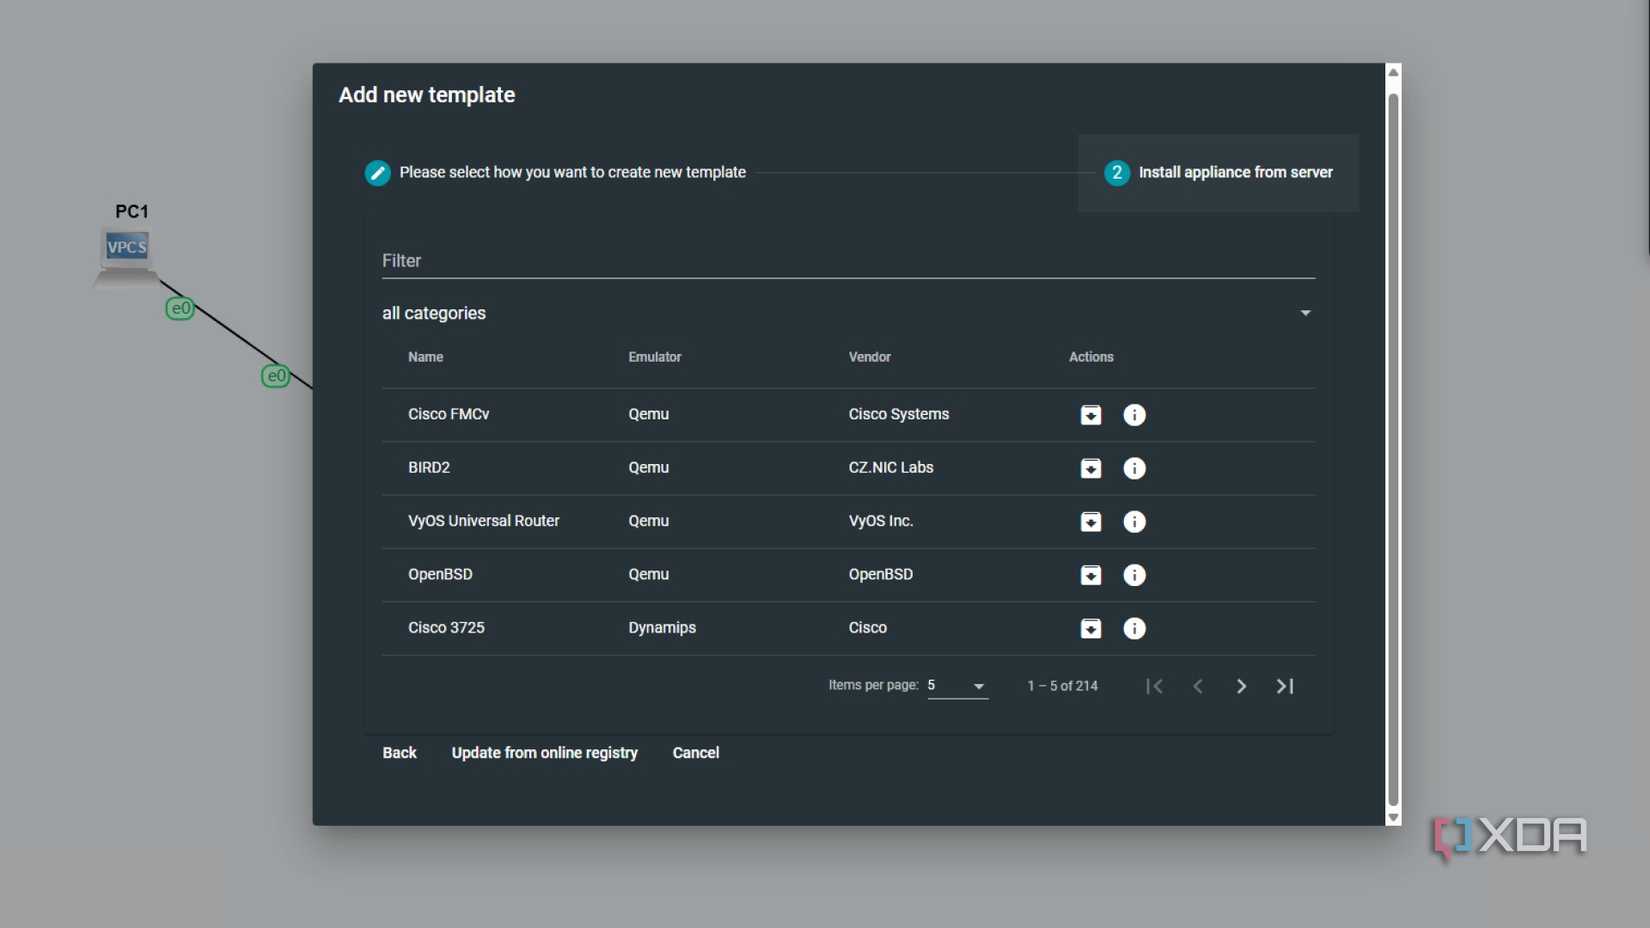
Task: Click the Cisco Systems vendor cell
Action: click(899, 414)
